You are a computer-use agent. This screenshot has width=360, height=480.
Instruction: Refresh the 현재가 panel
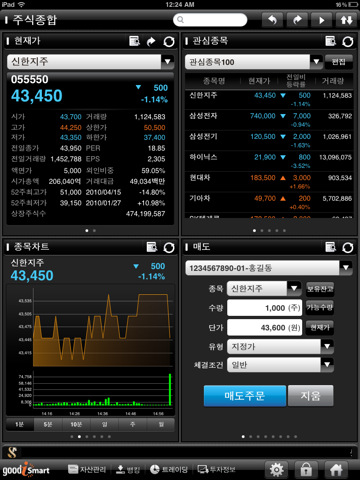point(169,42)
